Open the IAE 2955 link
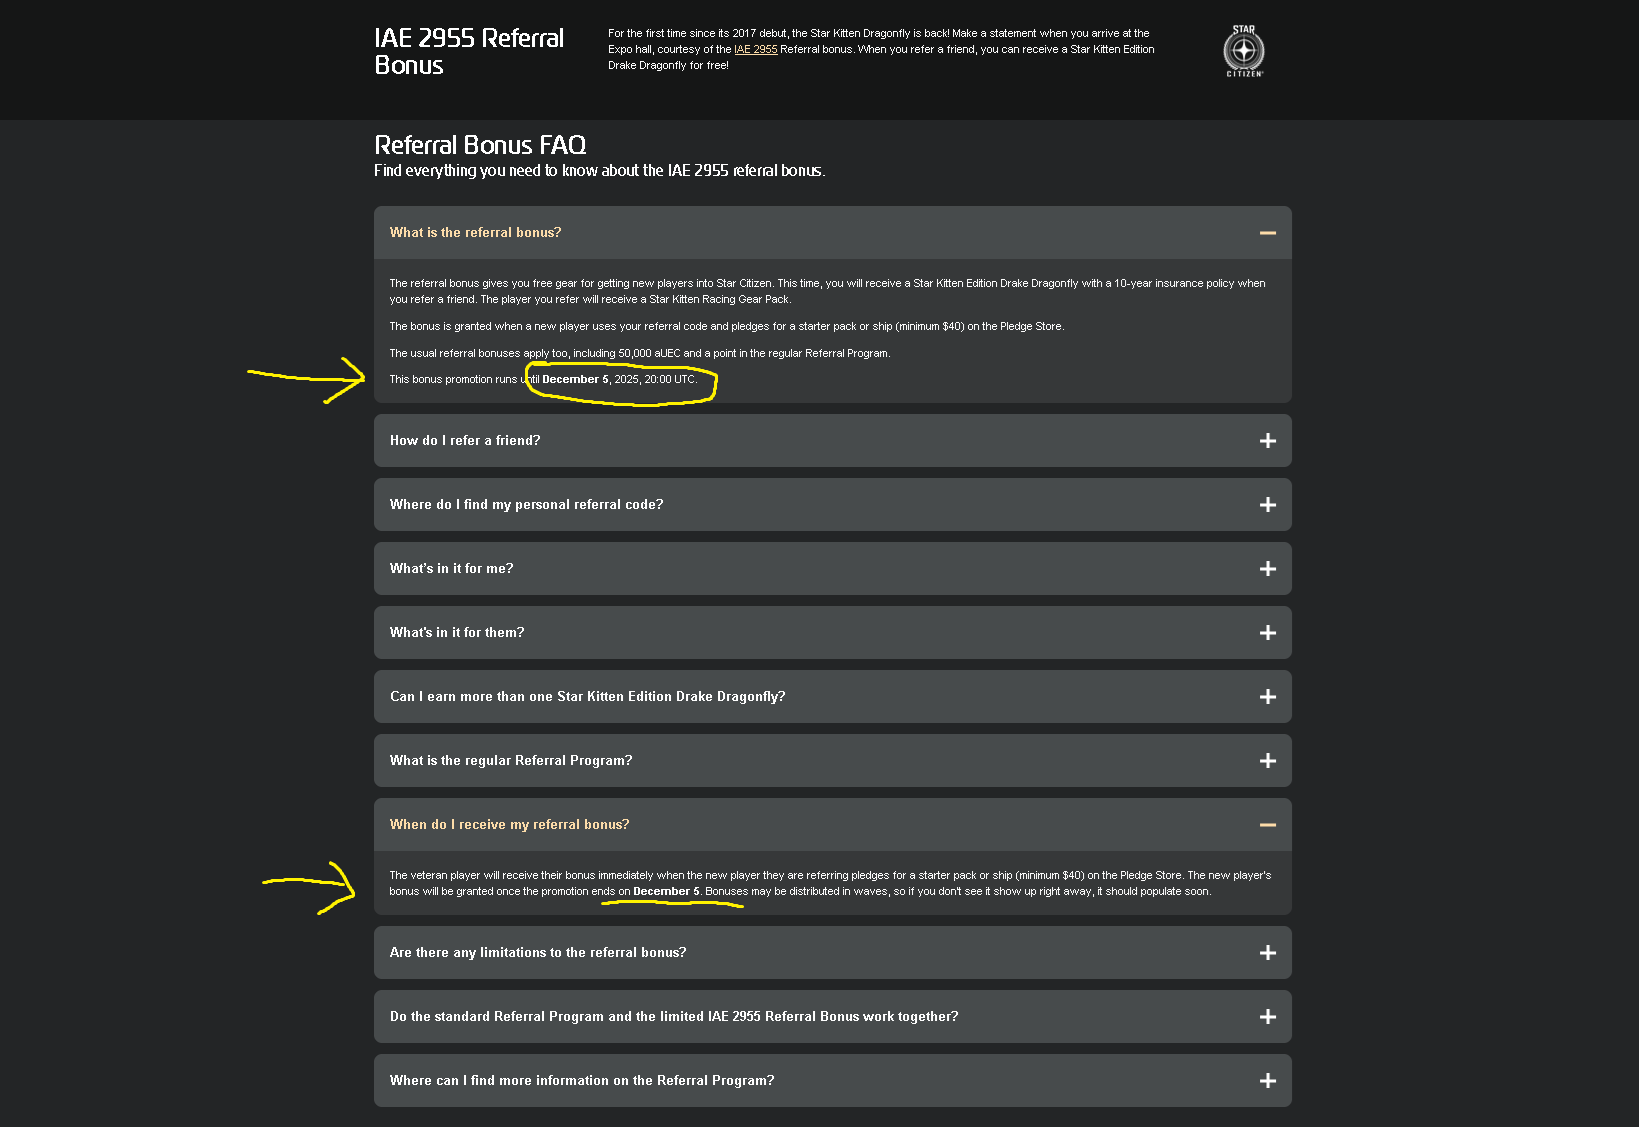This screenshot has height=1127, width=1639. (x=755, y=49)
